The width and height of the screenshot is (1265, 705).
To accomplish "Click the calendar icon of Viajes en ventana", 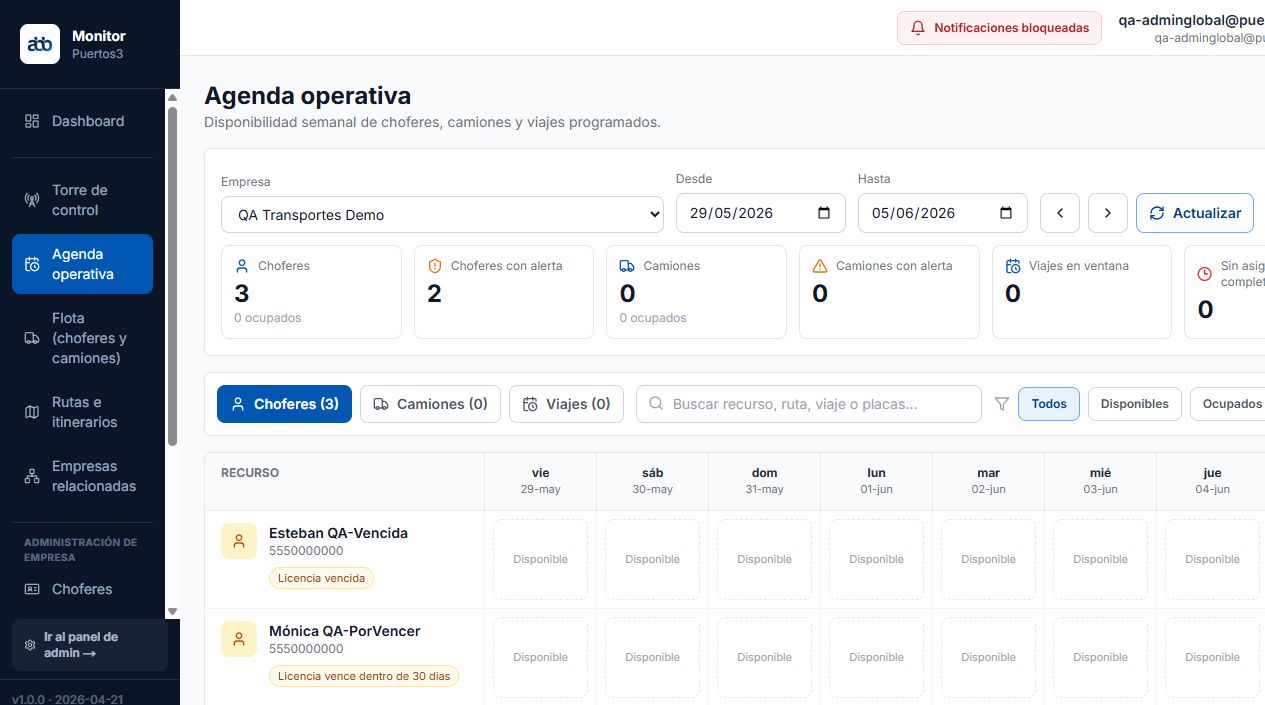I will click(1013, 266).
